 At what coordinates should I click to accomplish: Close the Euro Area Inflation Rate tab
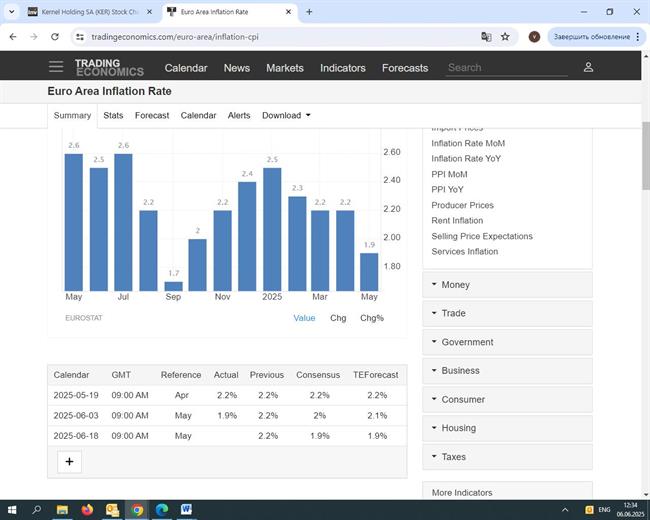tap(289, 12)
